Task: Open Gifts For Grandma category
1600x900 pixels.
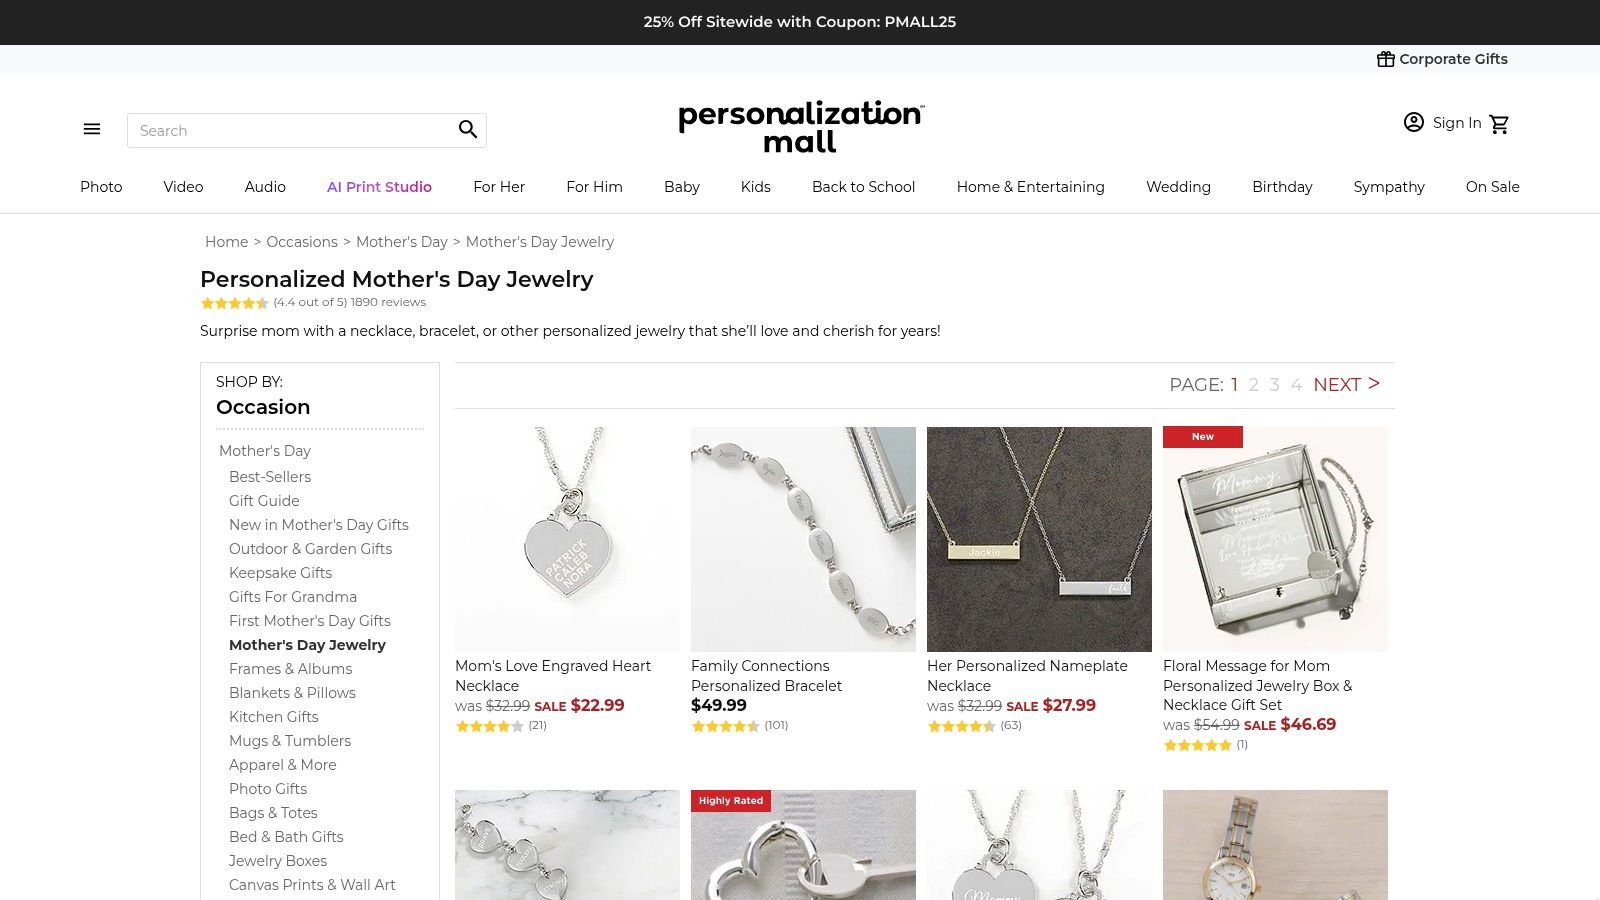Action: (x=293, y=597)
